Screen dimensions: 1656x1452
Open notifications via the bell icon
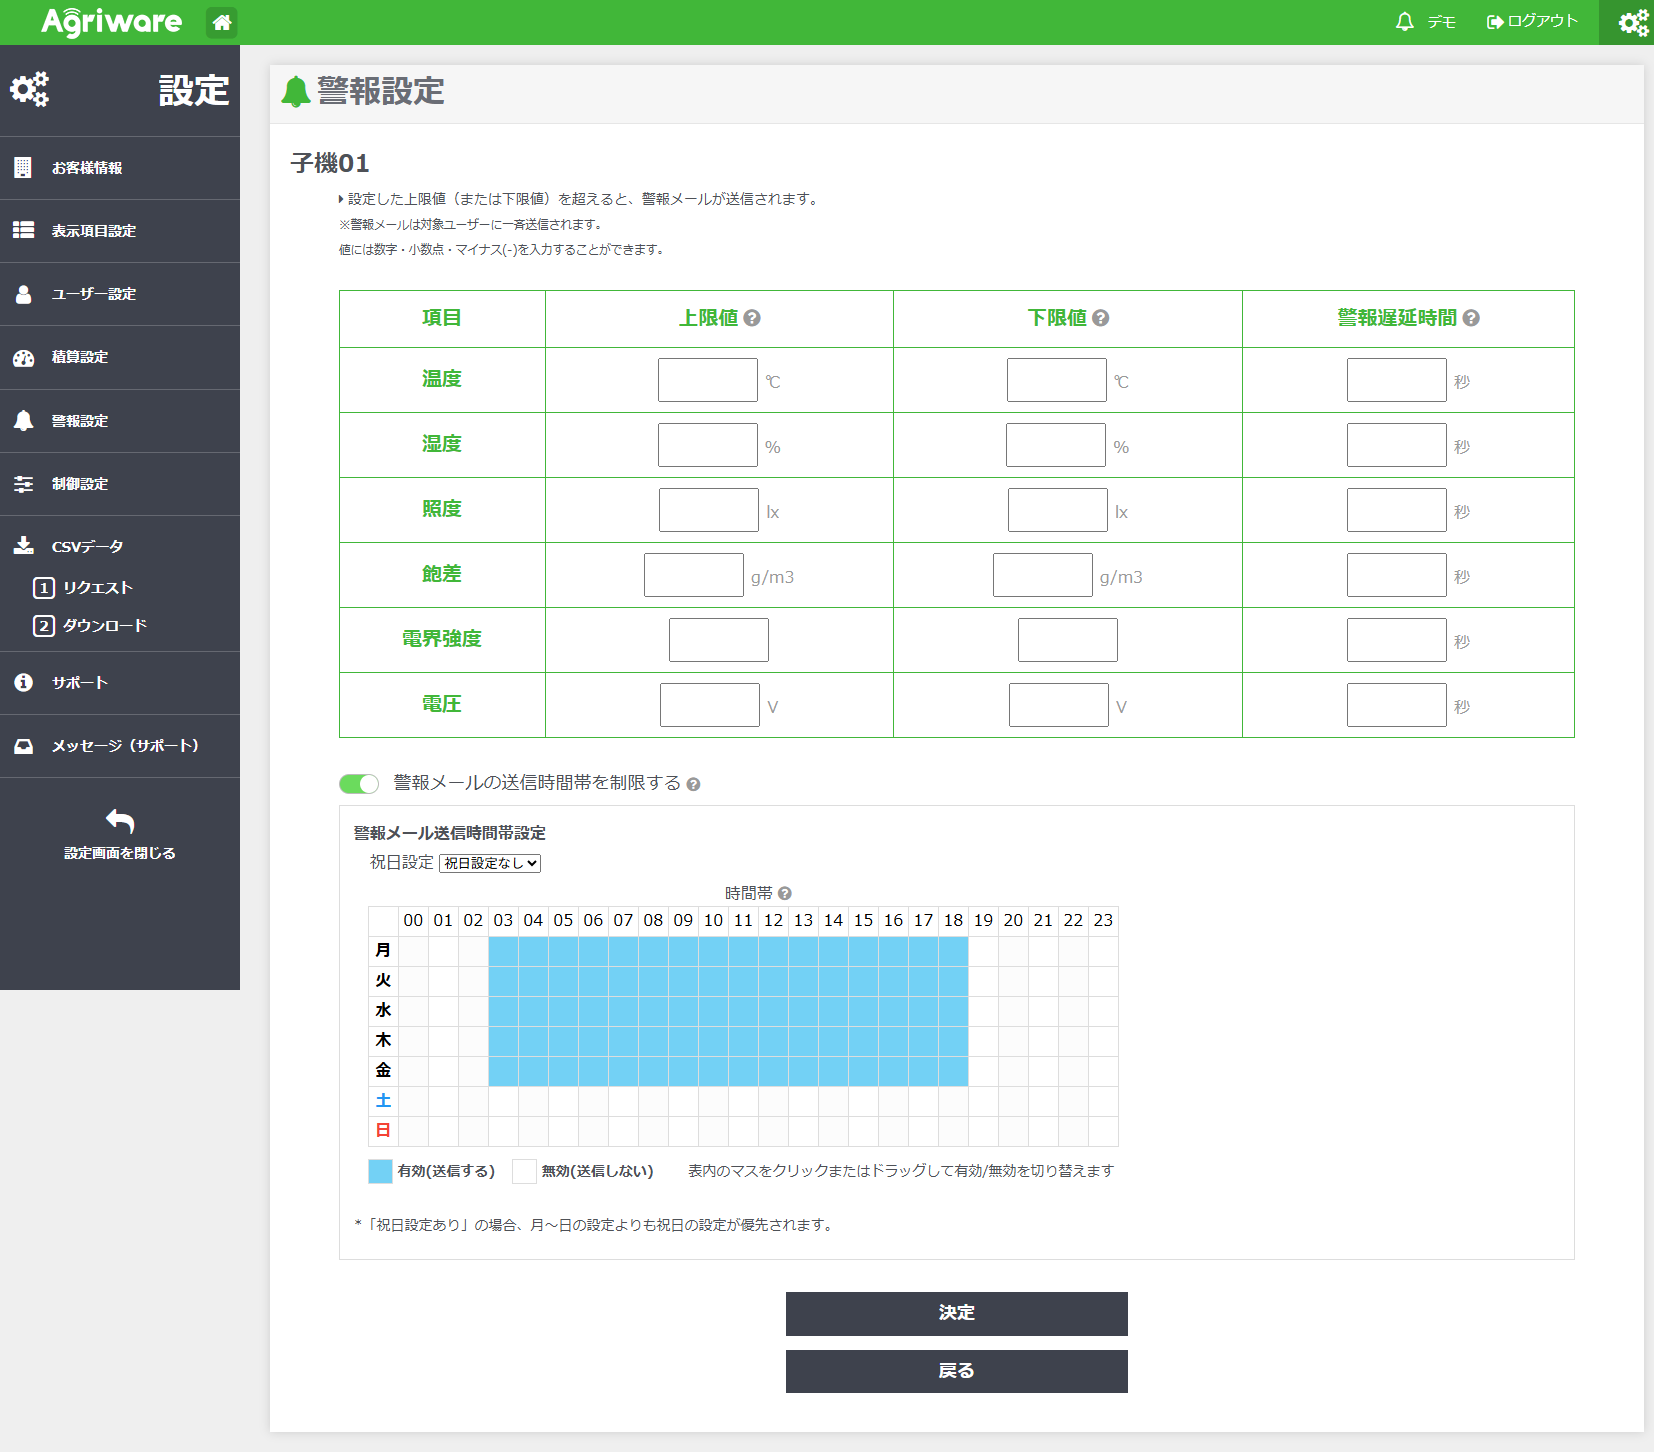pyautogui.click(x=1404, y=22)
